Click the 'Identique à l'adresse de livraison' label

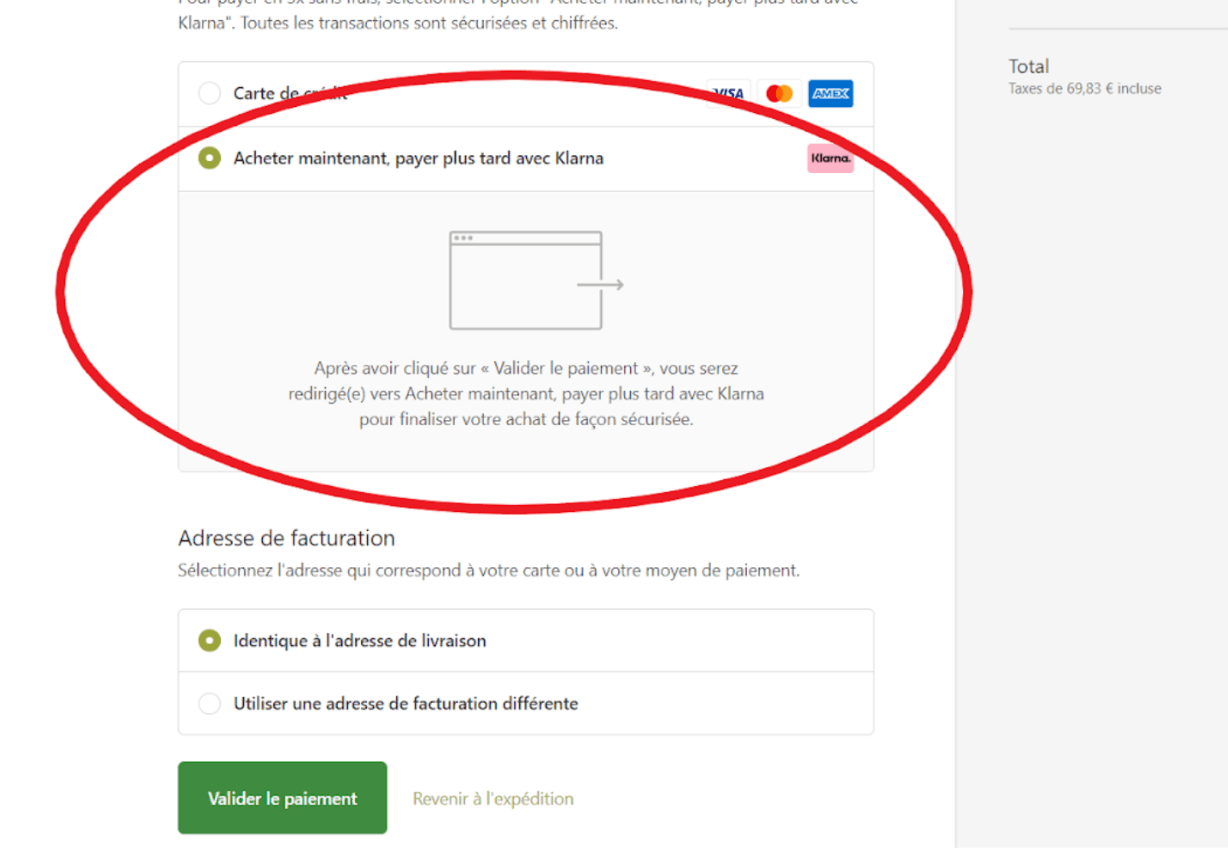click(x=359, y=640)
